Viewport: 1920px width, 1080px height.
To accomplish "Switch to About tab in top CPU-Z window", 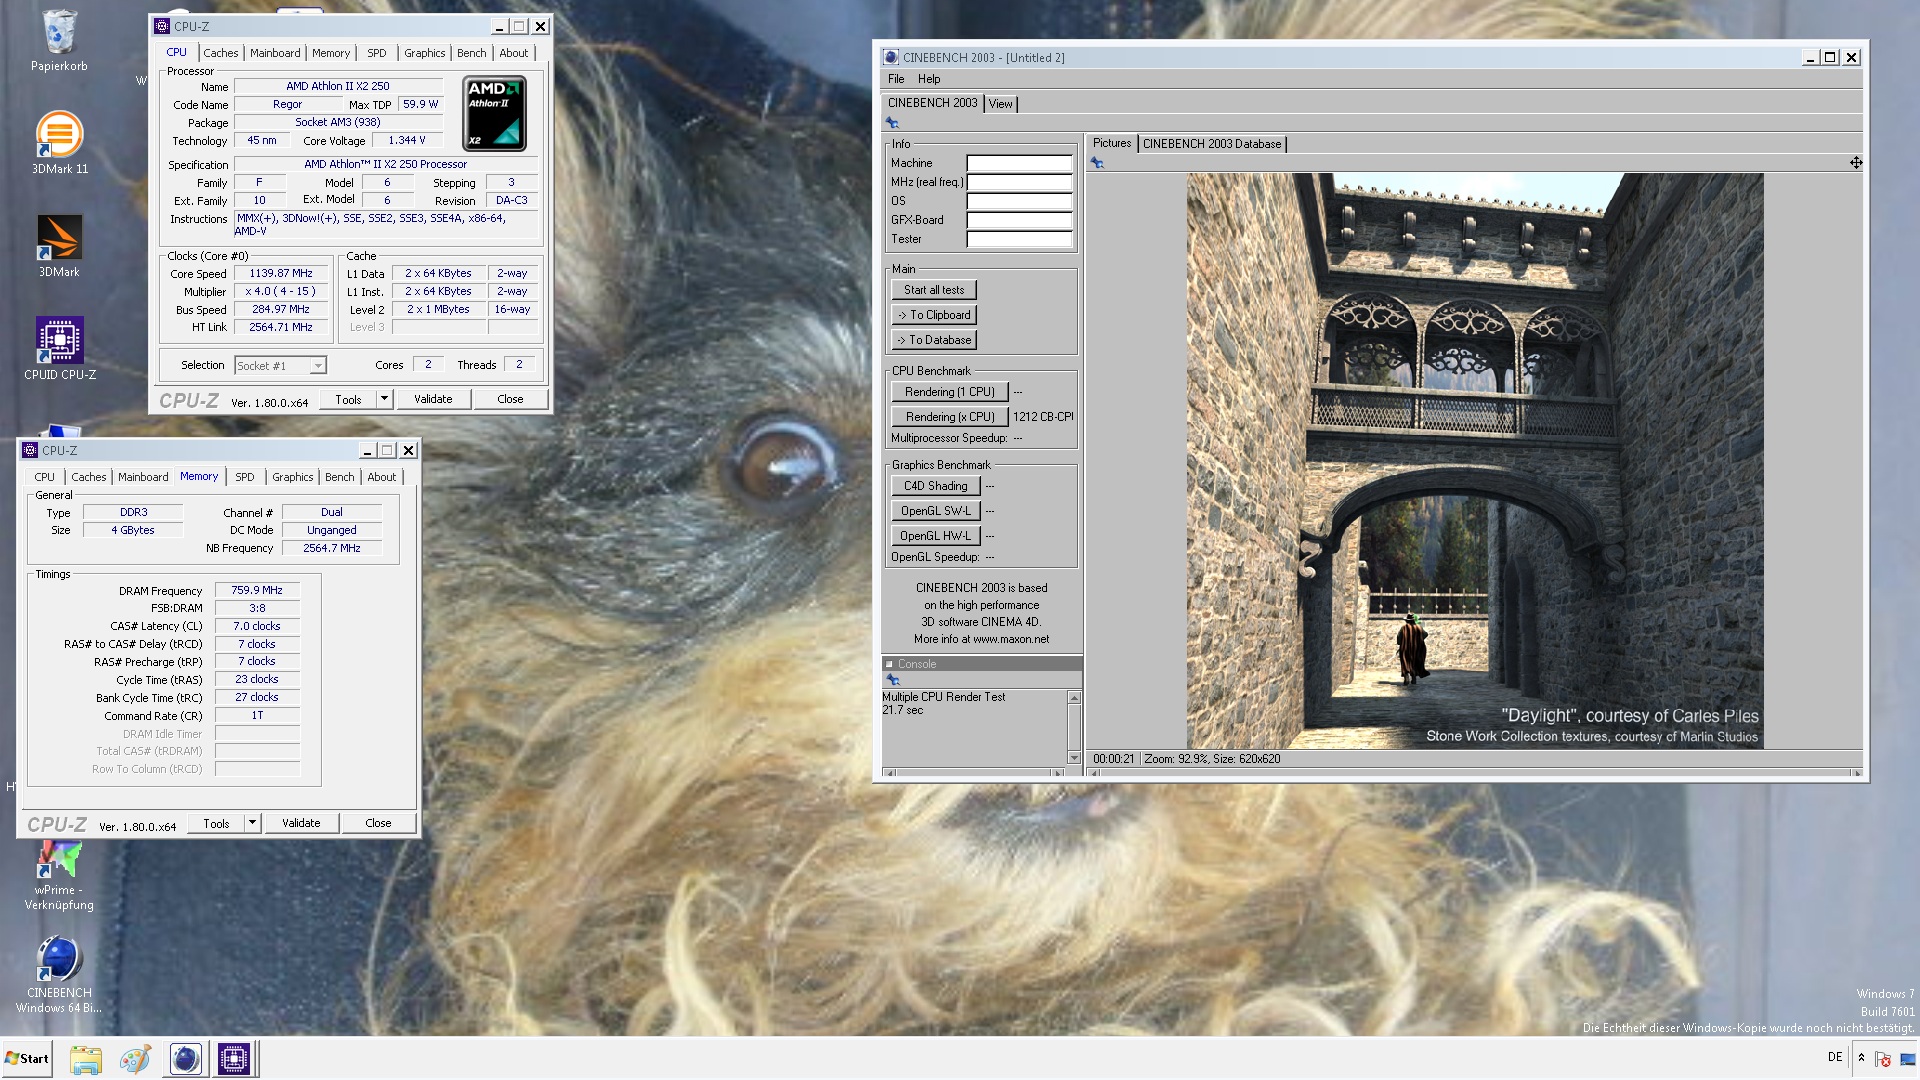I will point(513,53).
